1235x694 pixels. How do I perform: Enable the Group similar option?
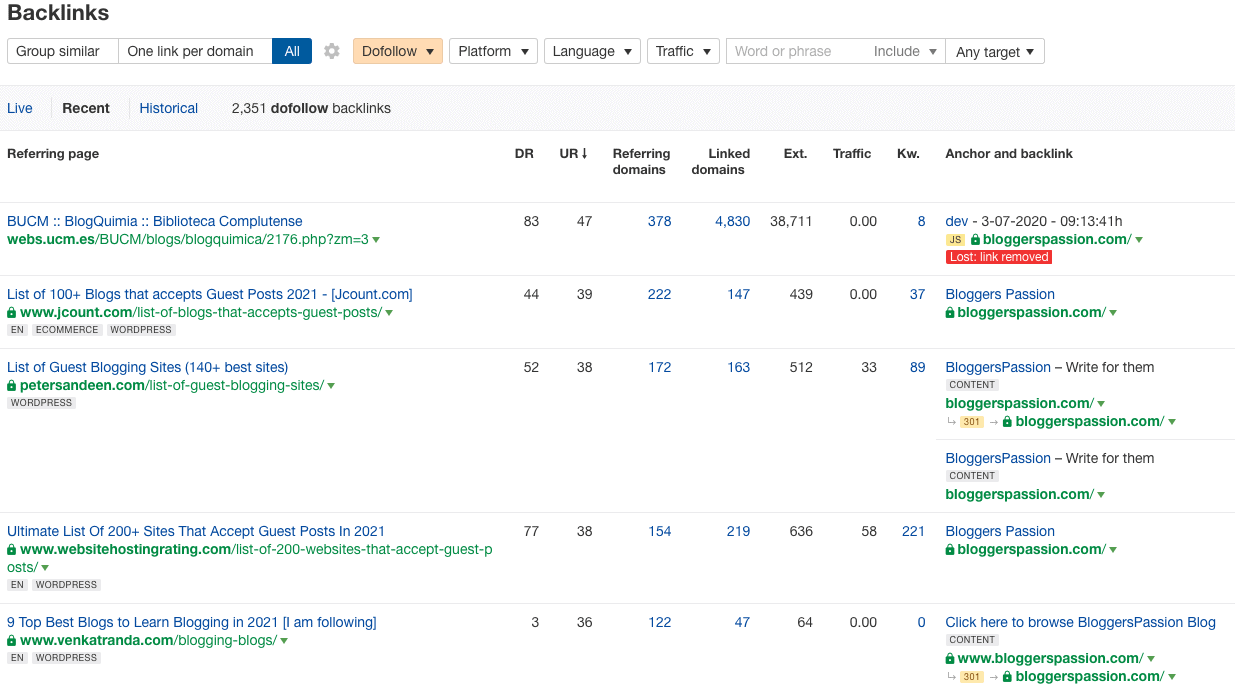62,51
